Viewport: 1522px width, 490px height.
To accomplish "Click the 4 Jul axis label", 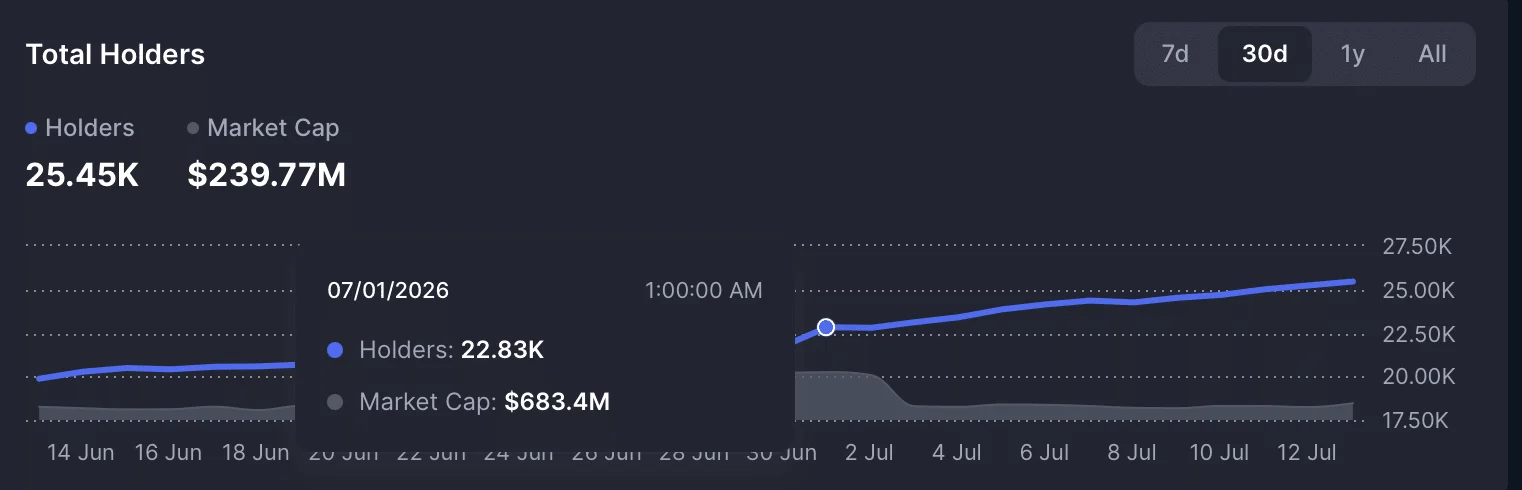I will 957,452.
